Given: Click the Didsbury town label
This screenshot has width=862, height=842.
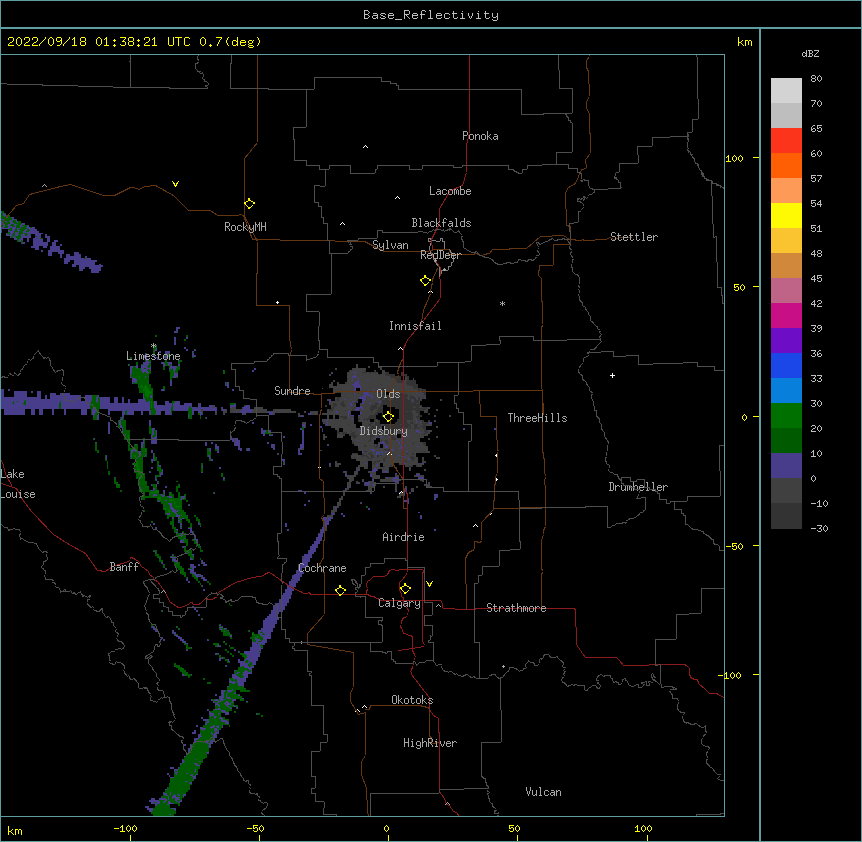Looking at the screenshot, I should click(384, 431).
